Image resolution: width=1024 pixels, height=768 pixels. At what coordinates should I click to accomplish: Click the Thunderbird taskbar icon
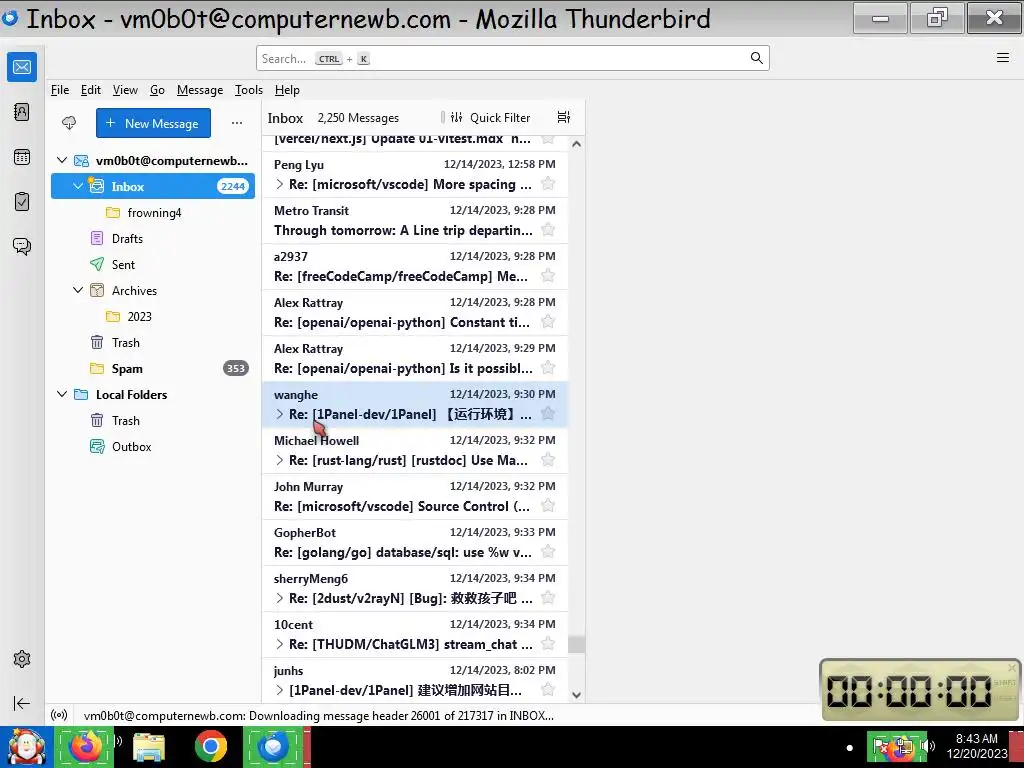(x=273, y=747)
